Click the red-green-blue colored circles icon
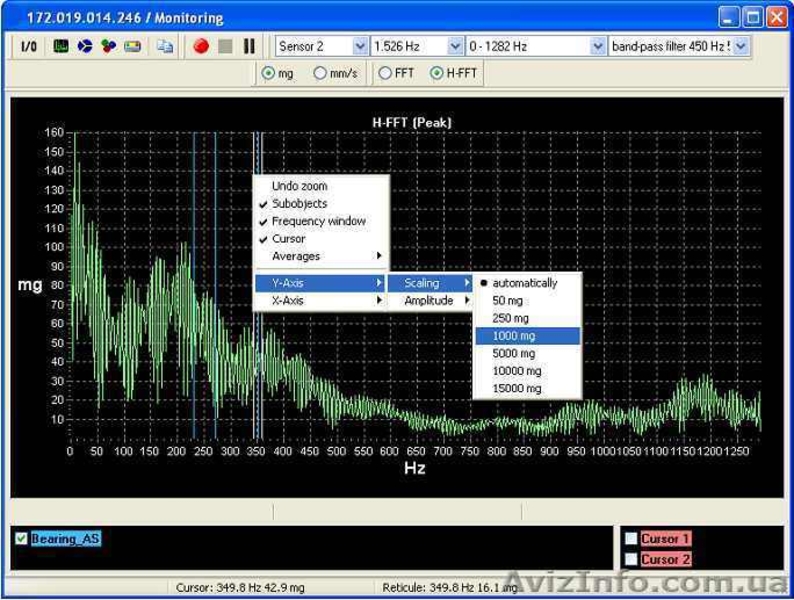794x600 pixels. click(108, 47)
